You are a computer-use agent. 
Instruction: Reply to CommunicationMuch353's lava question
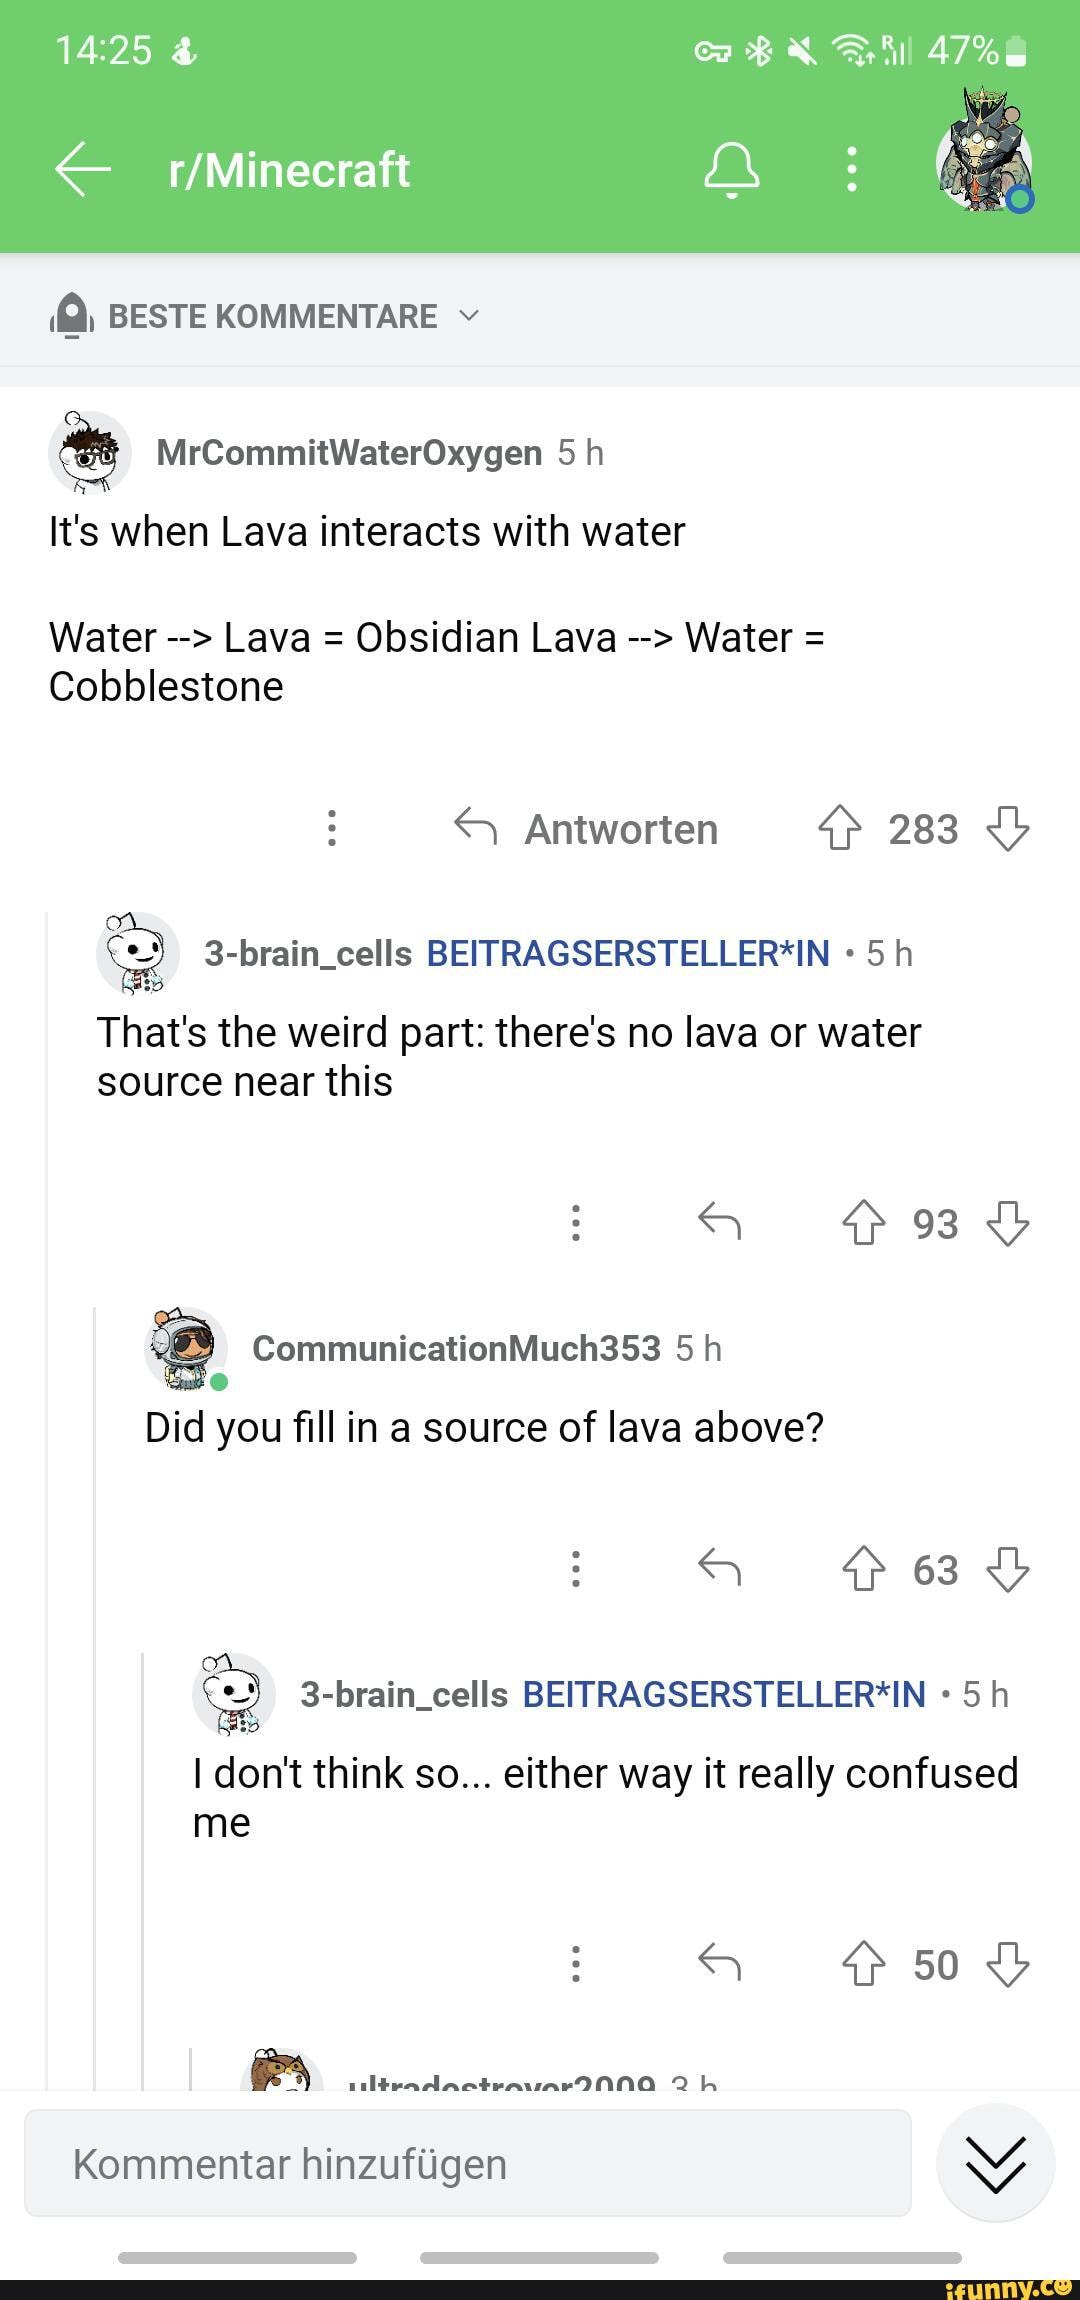719,1568
